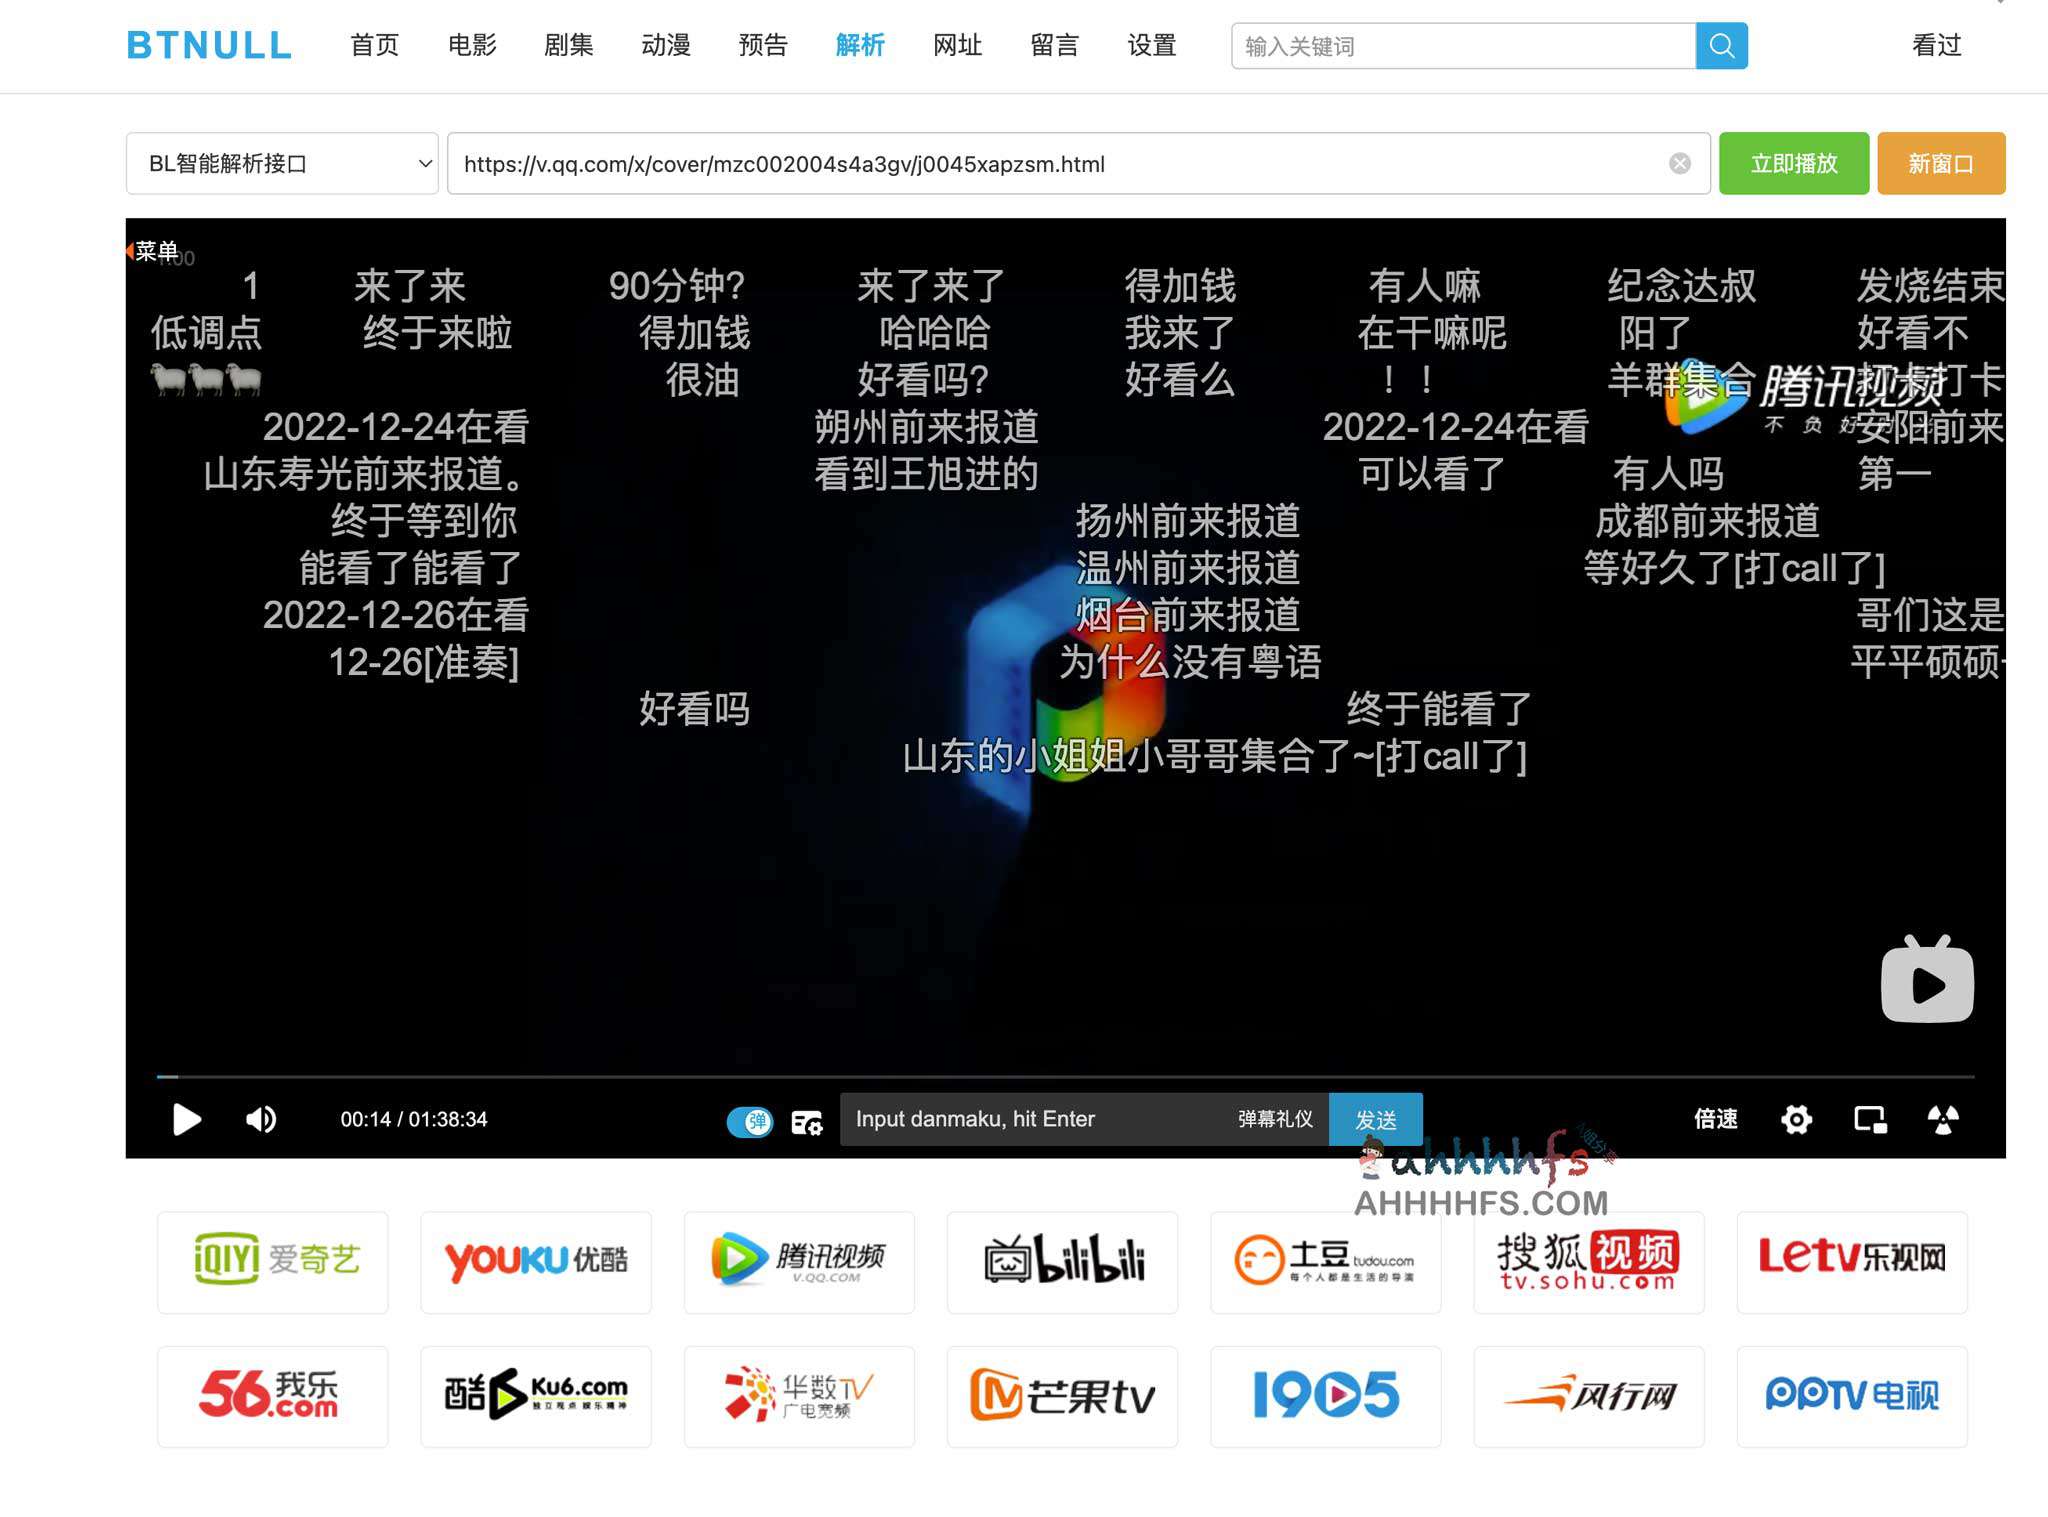Mute audio with the volume icon
Screen dimensions: 2048x1517
[260, 1120]
